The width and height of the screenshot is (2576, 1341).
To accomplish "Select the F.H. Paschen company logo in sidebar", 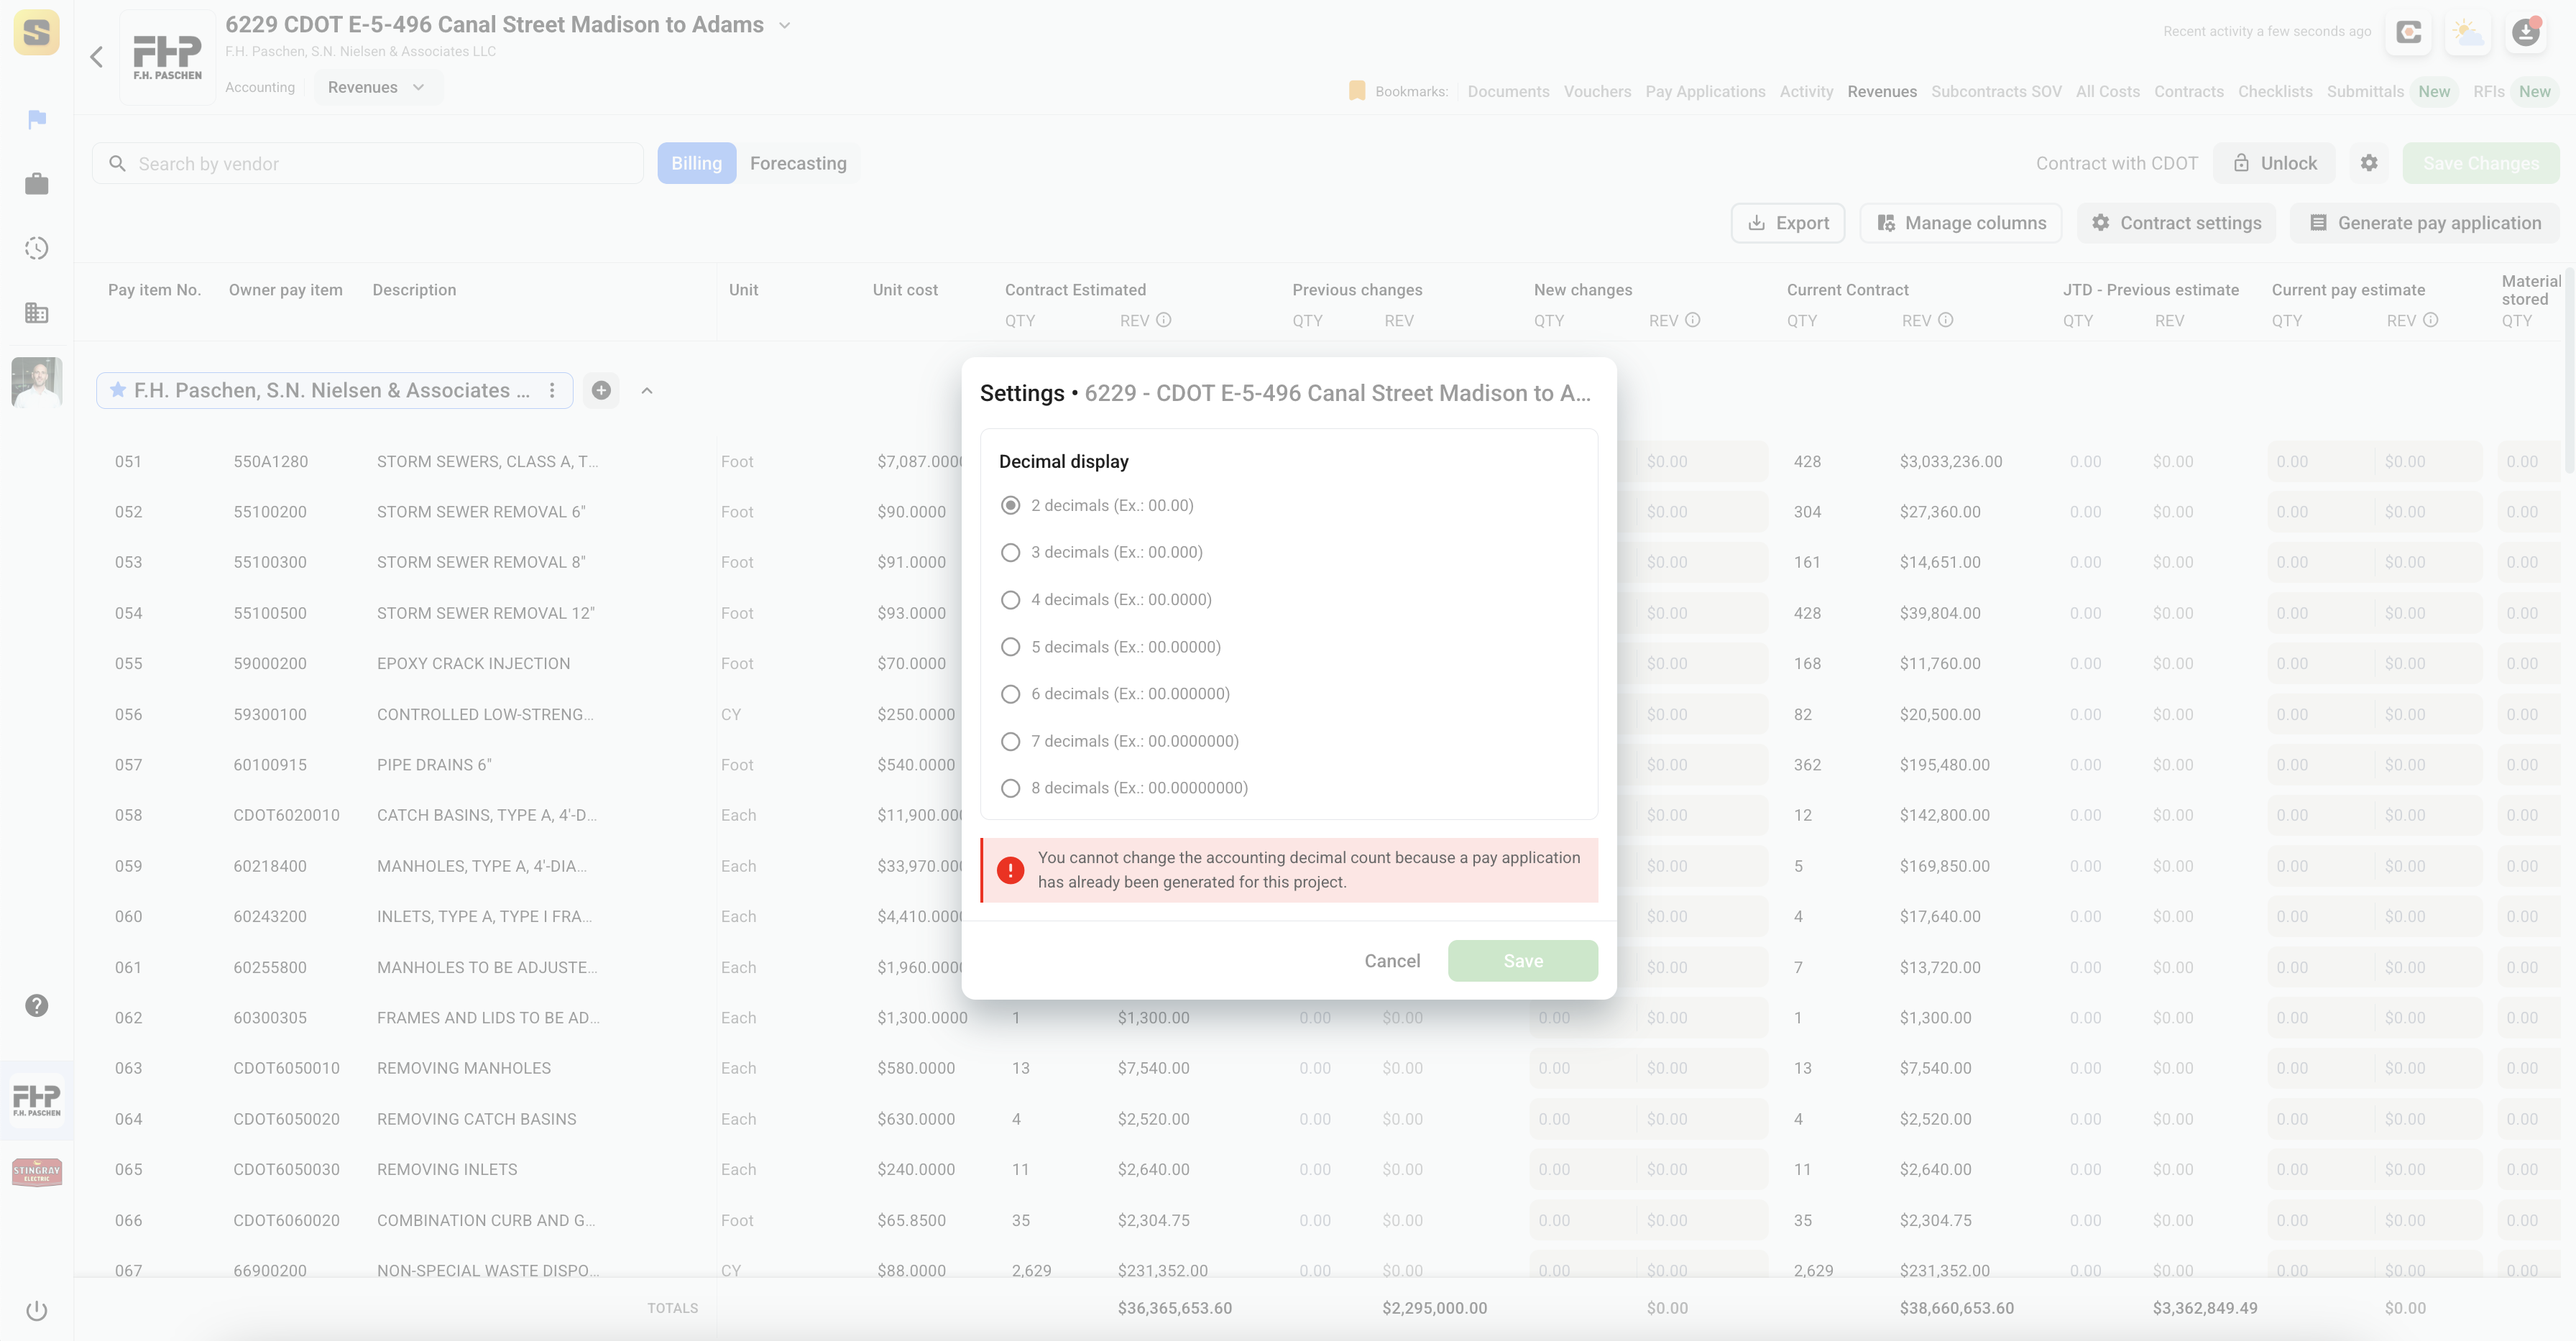I will point(37,1100).
